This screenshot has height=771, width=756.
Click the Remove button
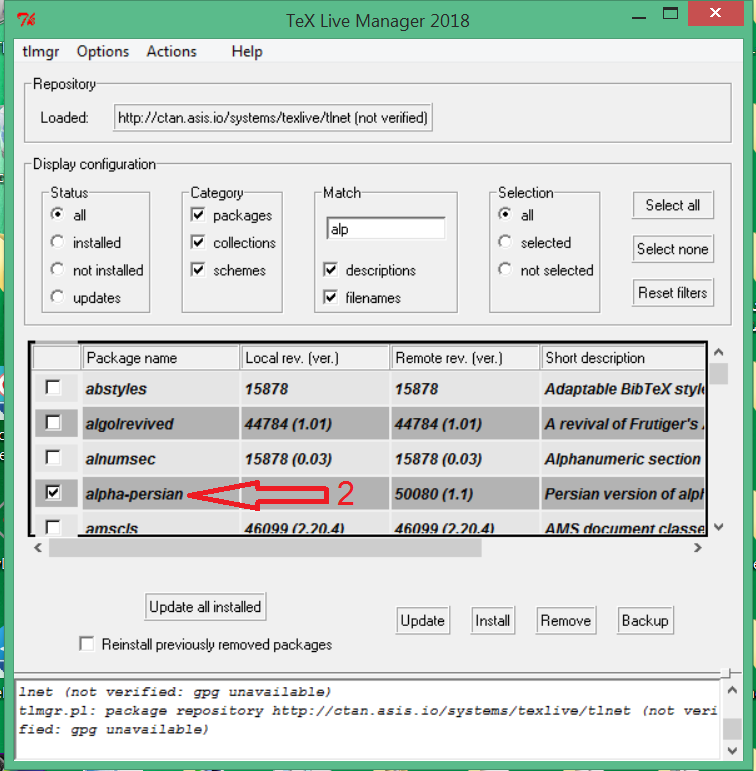coord(566,621)
